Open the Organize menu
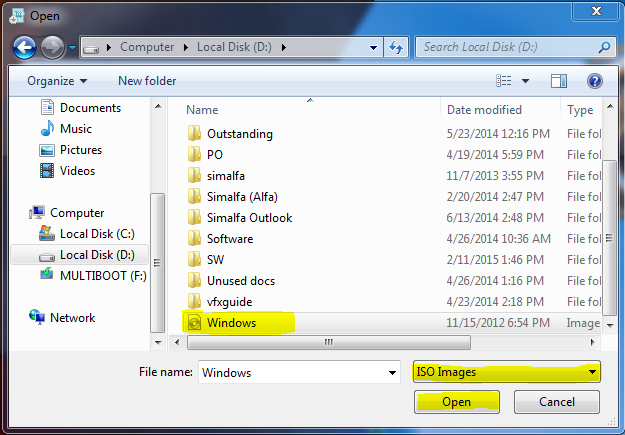The height and width of the screenshot is (435, 625). point(57,81)
